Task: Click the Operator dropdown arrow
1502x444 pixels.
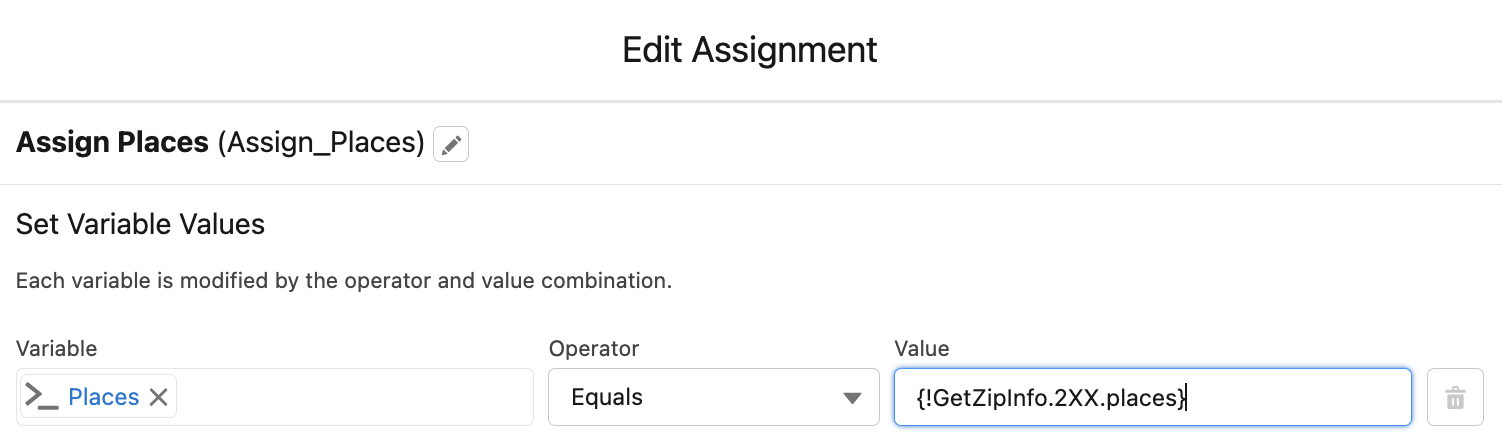Action: pyautogui.click(x=852, y=398)
